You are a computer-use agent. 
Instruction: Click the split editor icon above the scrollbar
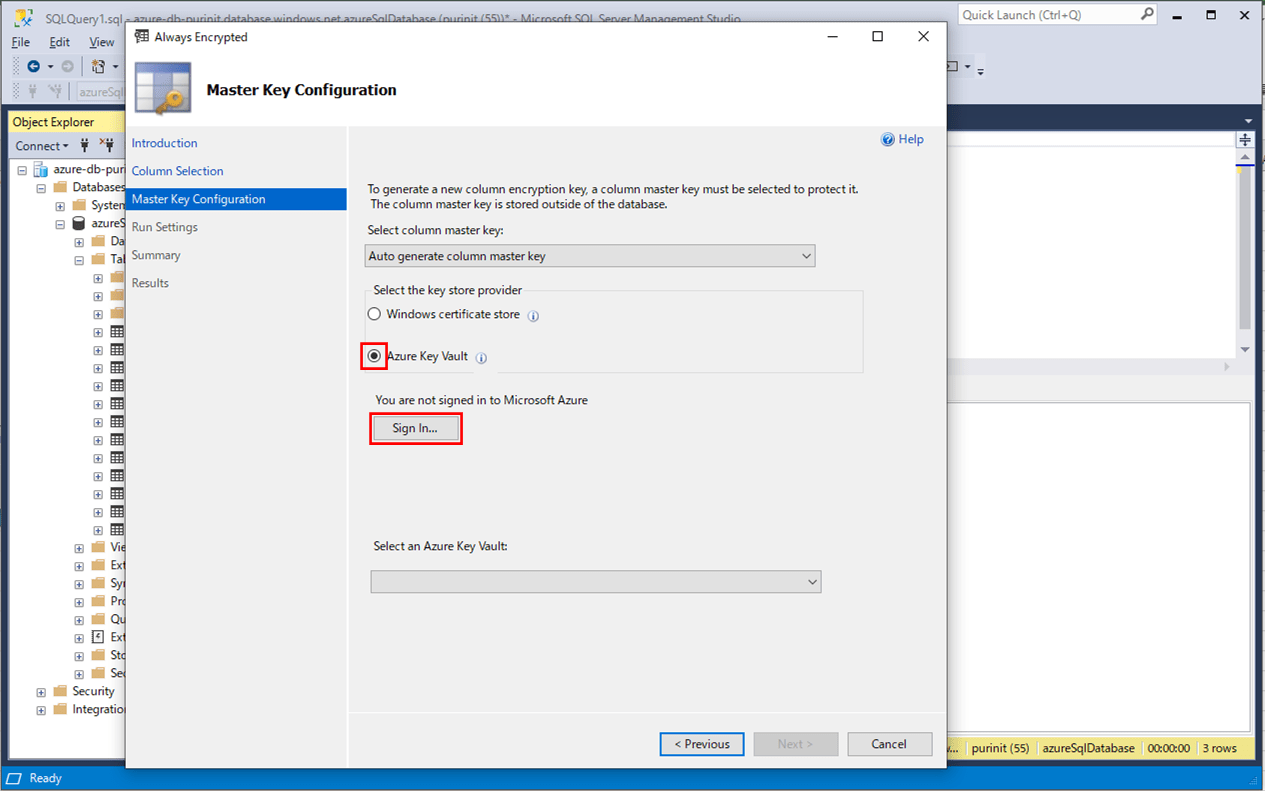pos(1245,140)
